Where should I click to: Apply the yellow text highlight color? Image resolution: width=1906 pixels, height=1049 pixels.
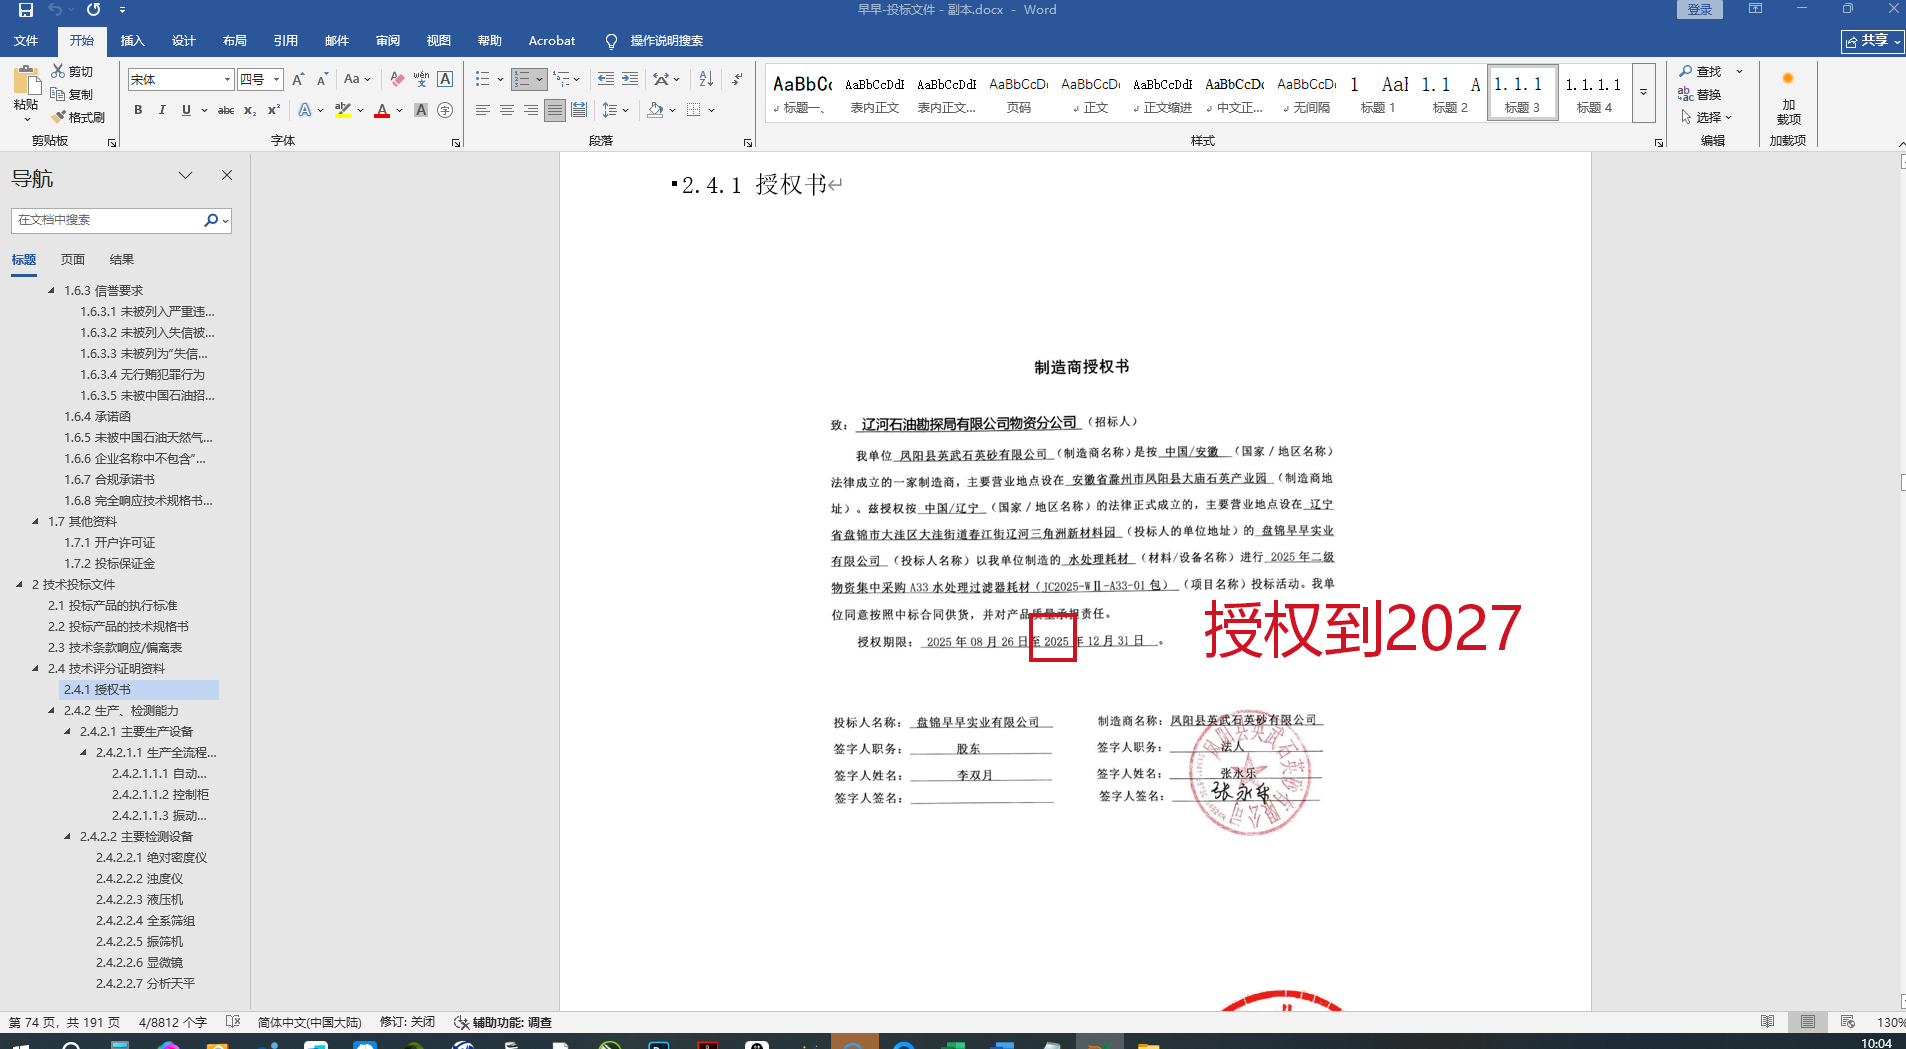[343, 110]
